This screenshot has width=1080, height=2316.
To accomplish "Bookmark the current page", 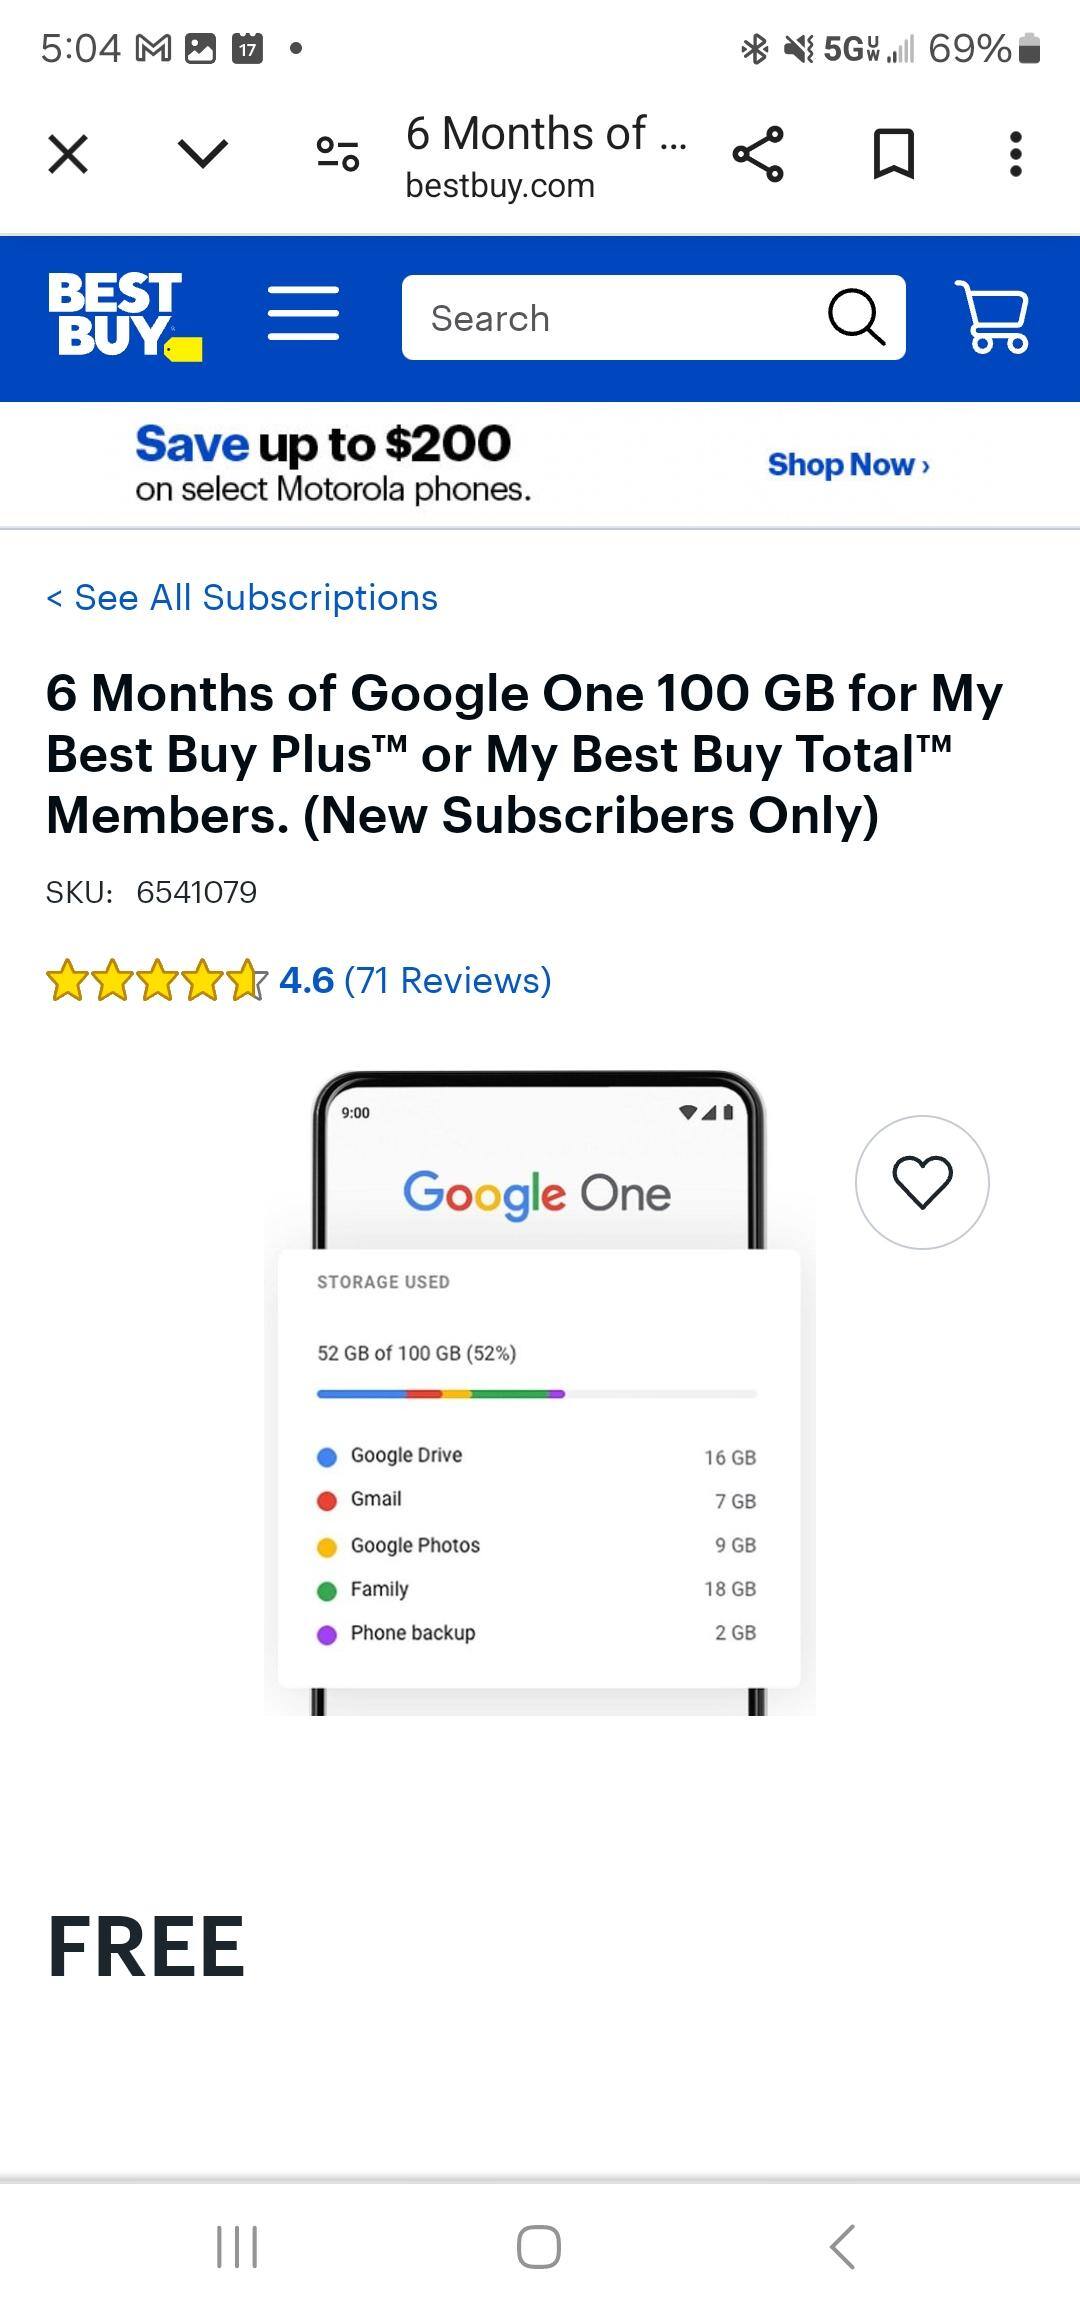I will (891, 154).
